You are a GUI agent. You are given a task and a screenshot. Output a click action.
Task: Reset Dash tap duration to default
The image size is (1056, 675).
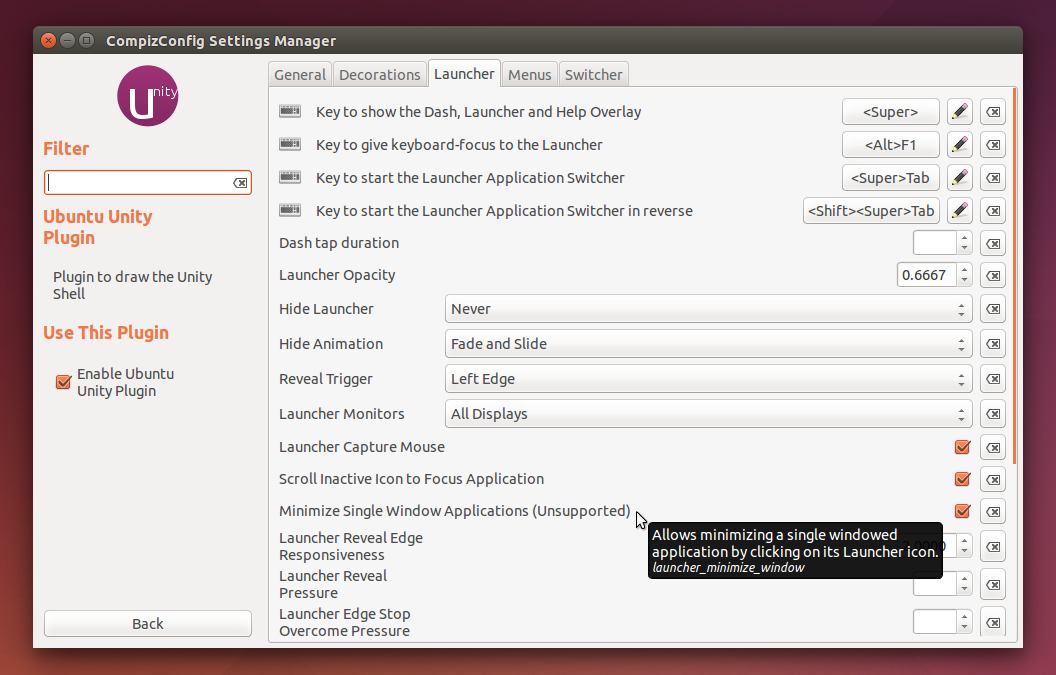click(993, 243)
